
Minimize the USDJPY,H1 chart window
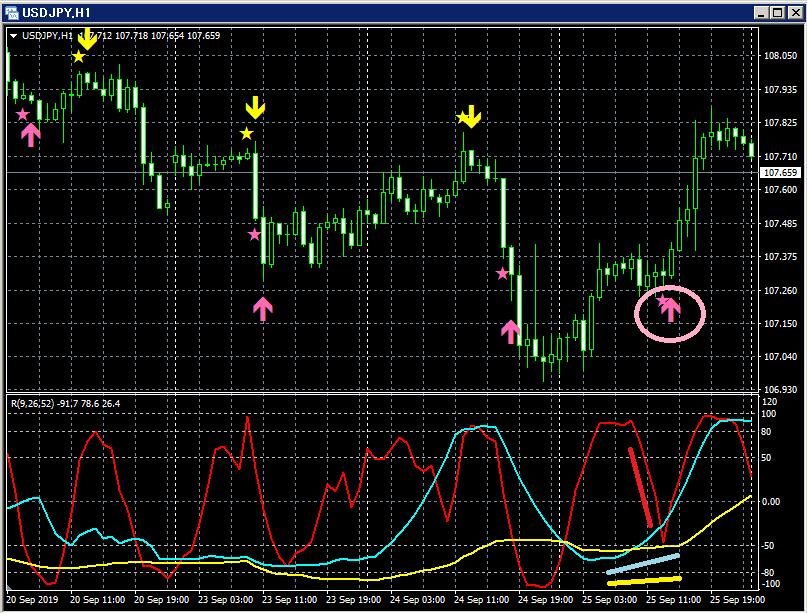(x=762, y=13)
